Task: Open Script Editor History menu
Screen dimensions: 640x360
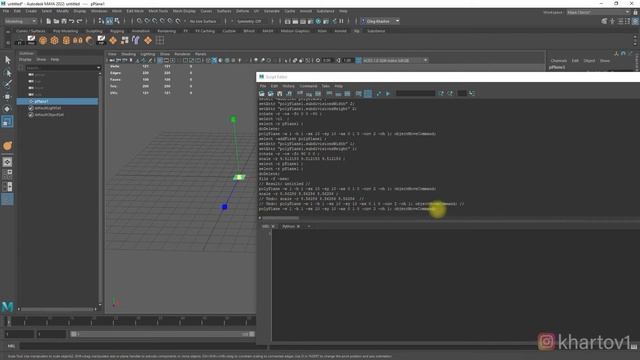Action: tap(288, 86)
